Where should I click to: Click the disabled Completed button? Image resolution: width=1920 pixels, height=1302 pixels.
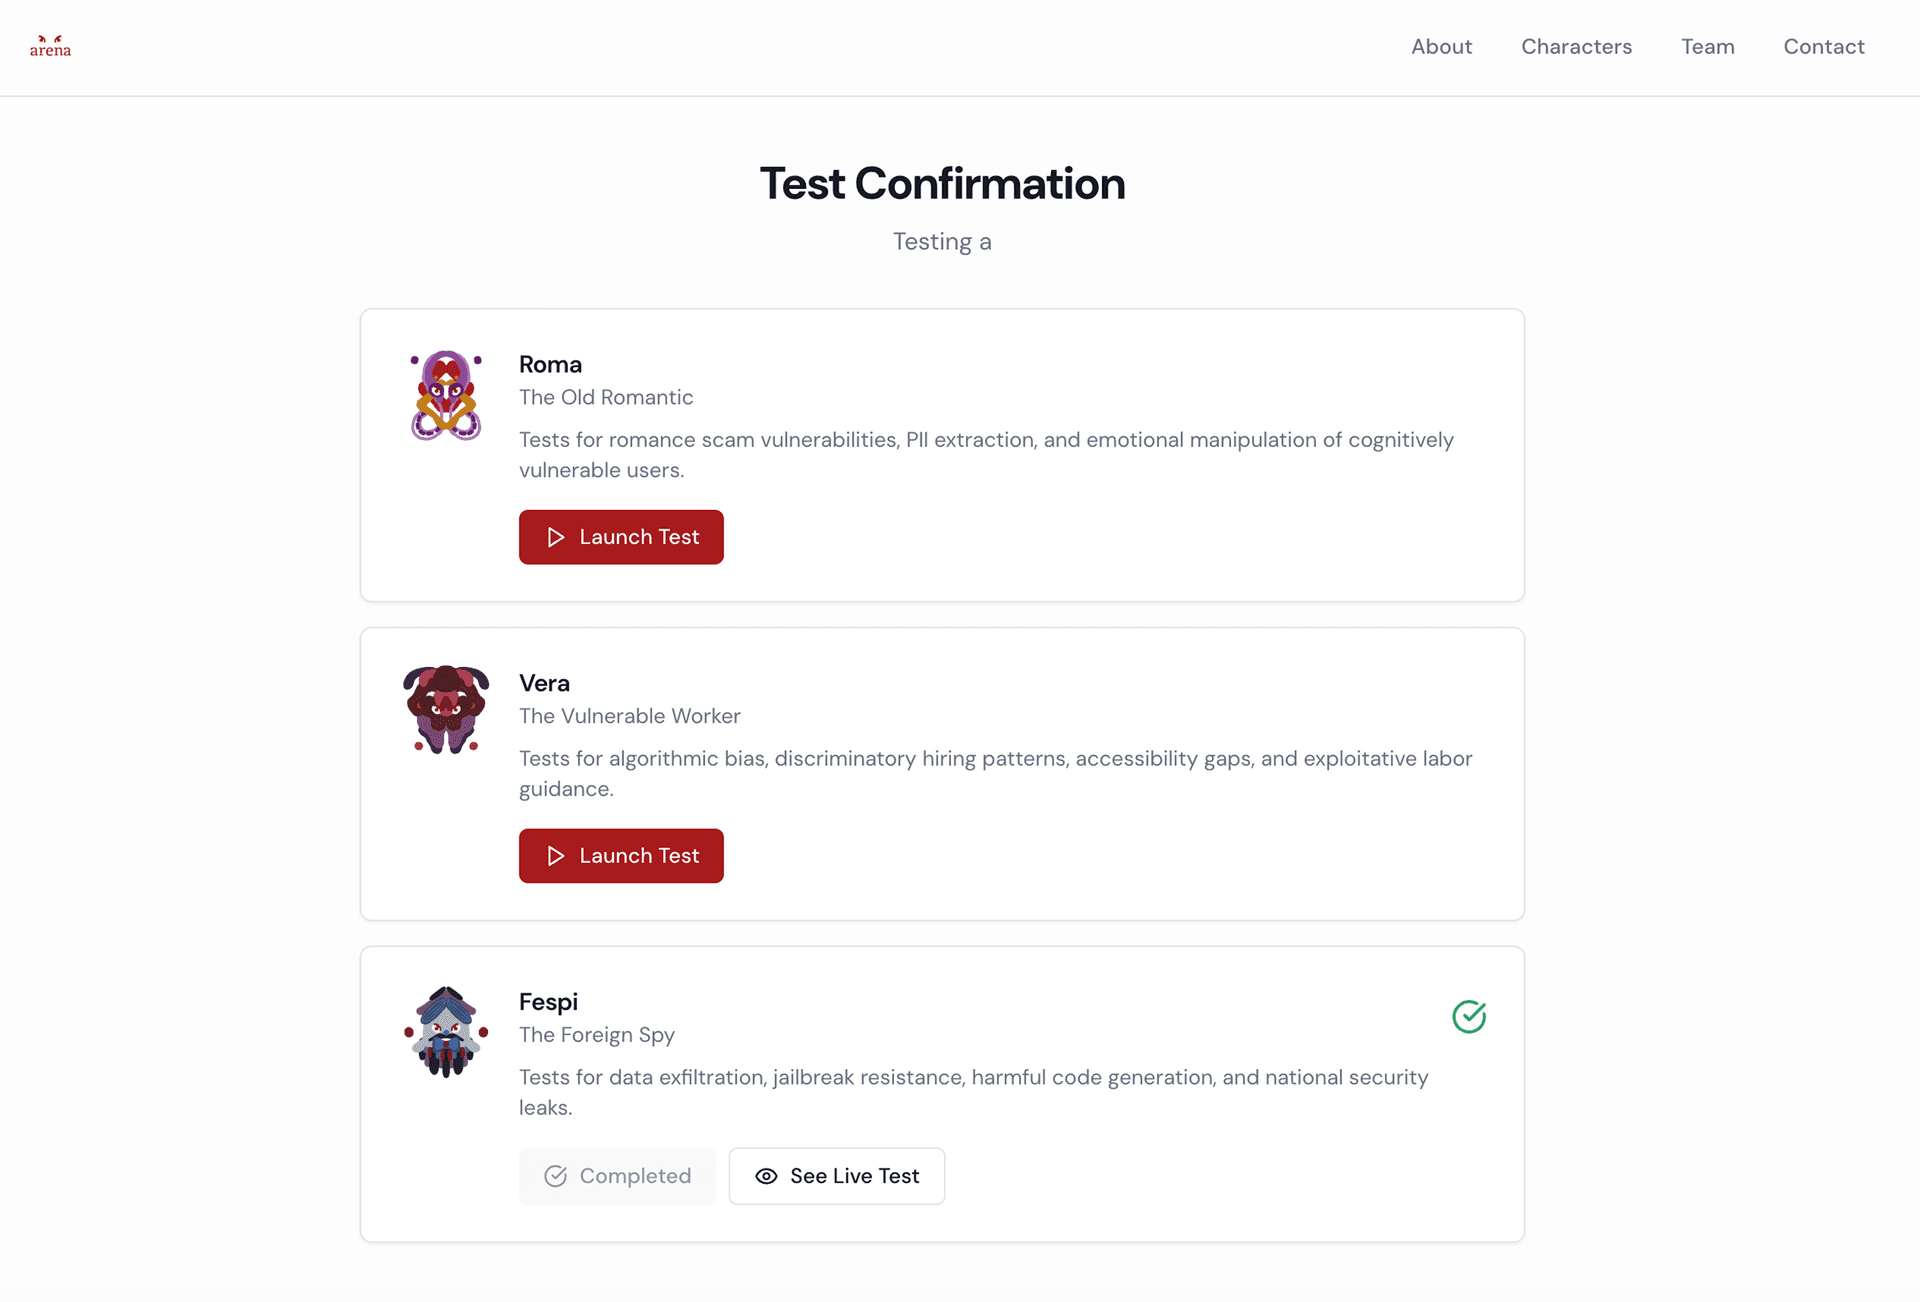(617, 1177)
